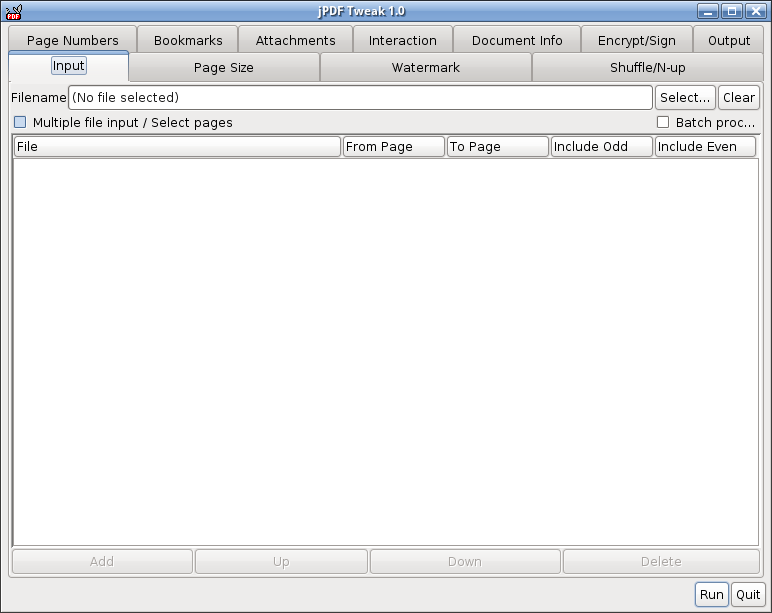Open the Shuffle/N-up tab

pyautogui.click(x=647, y=67)
